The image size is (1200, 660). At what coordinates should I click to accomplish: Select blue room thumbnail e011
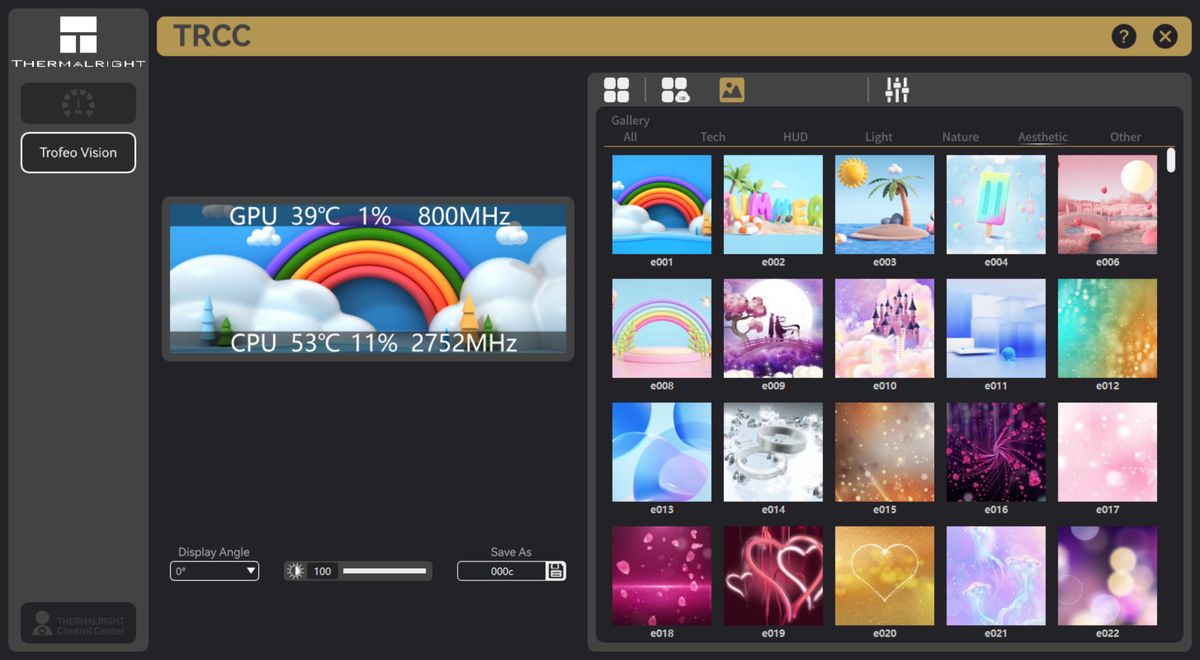[x=996, y=328]
